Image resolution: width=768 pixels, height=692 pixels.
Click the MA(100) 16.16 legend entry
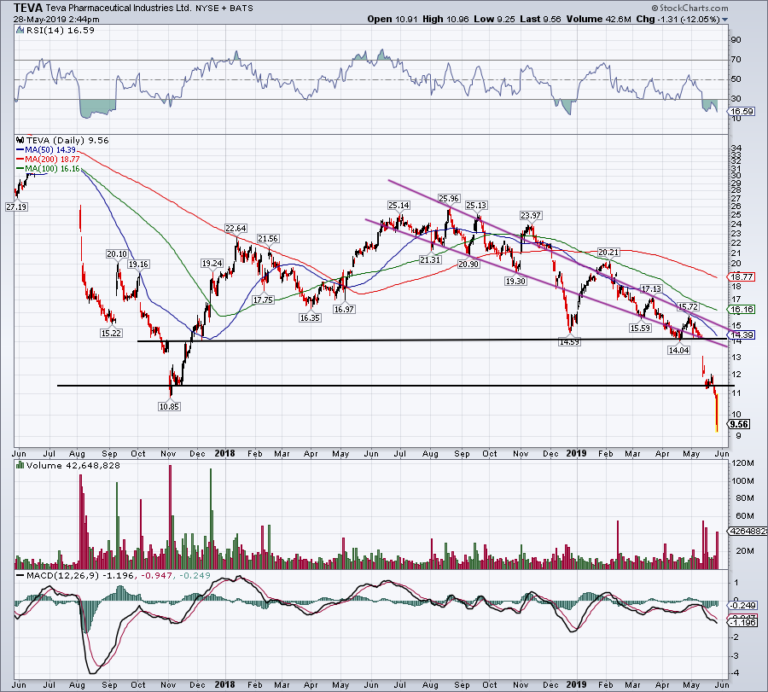click(48, 168)
